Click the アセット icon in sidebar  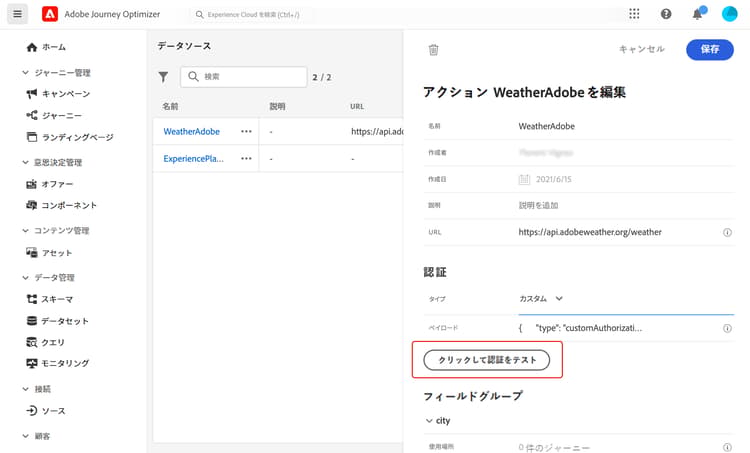32,253
